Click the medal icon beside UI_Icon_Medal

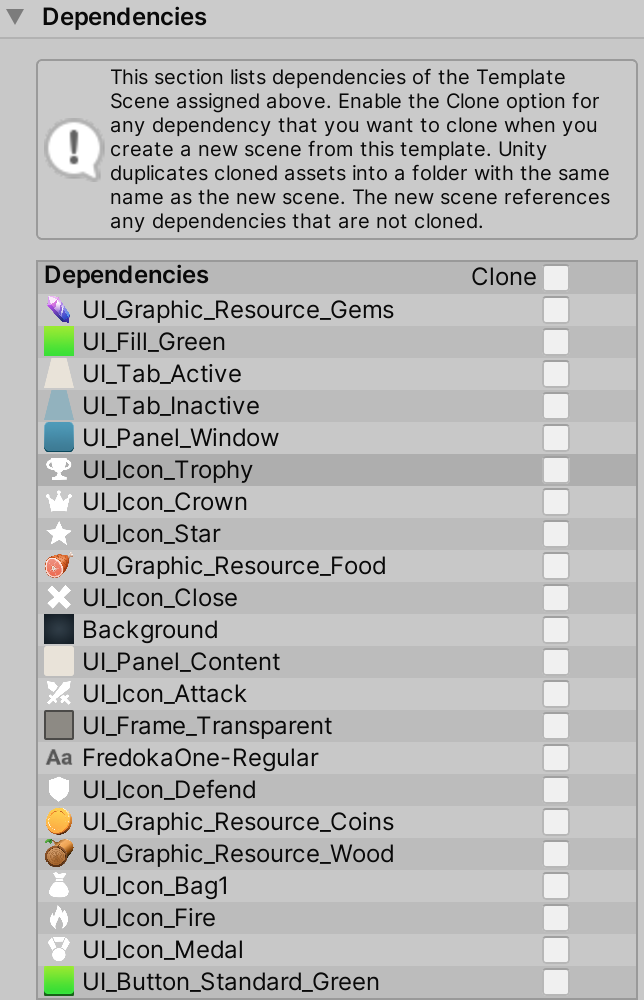point(58,949)
